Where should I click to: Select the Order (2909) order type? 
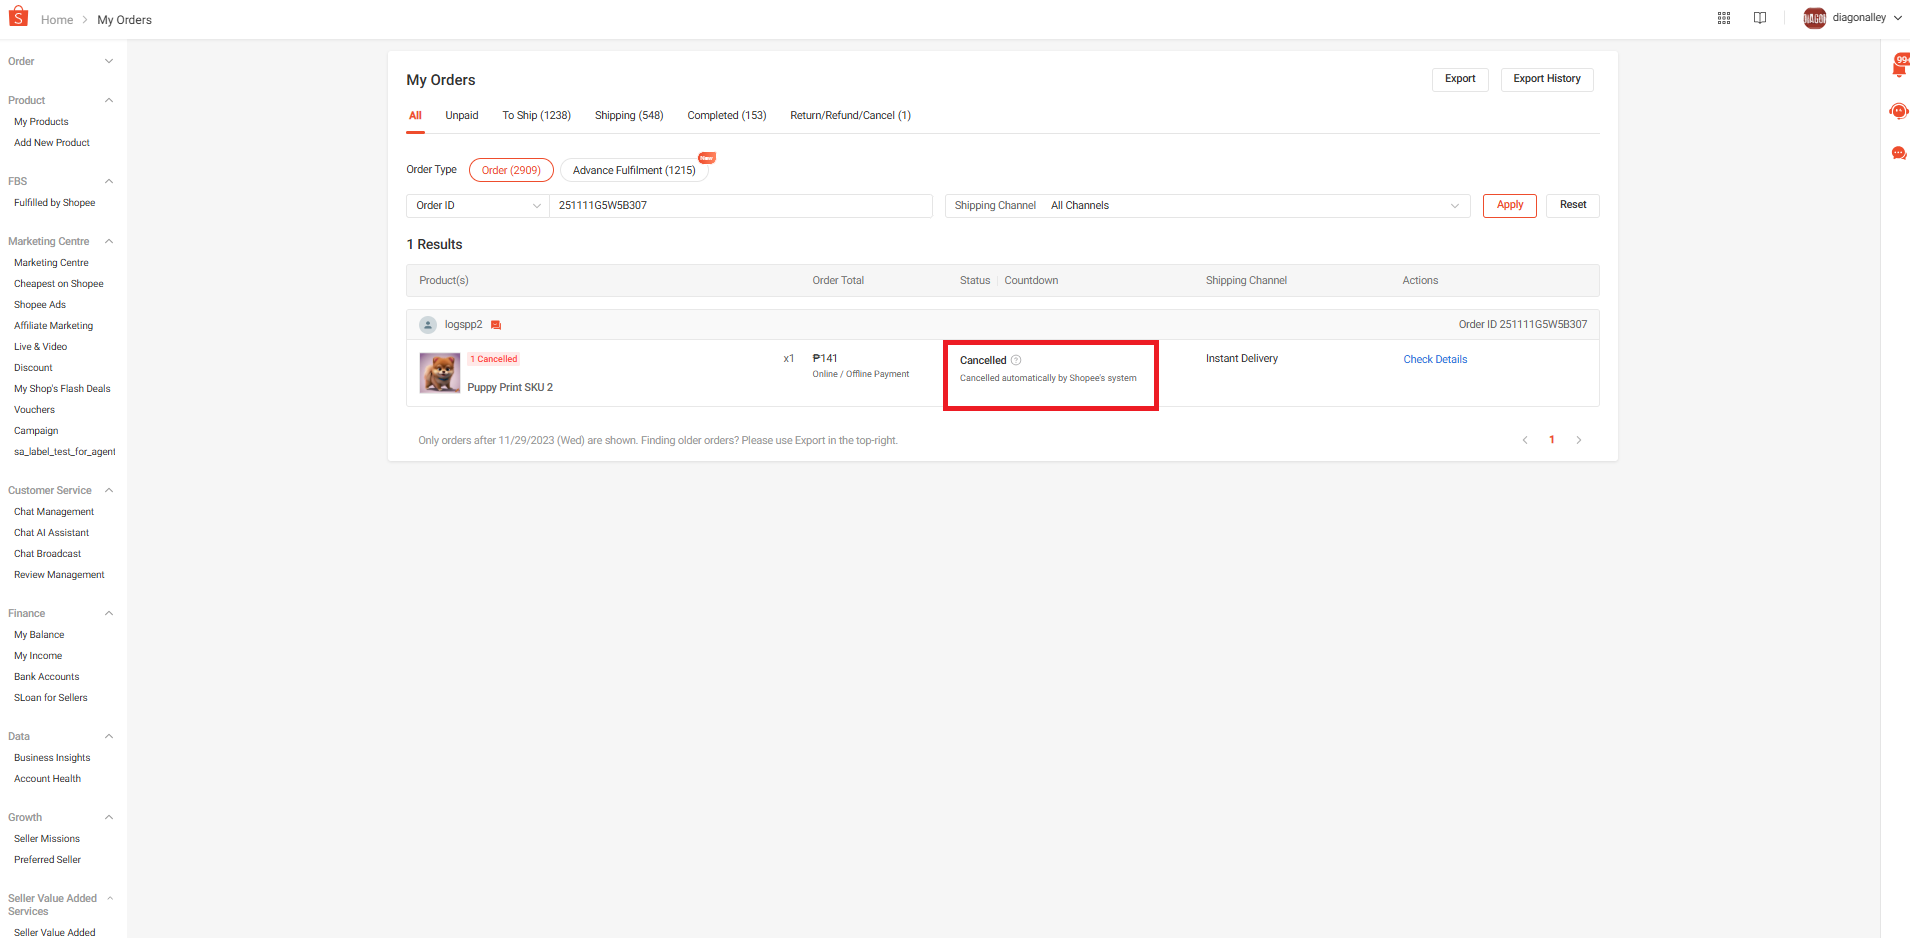(x=511, y=170)
